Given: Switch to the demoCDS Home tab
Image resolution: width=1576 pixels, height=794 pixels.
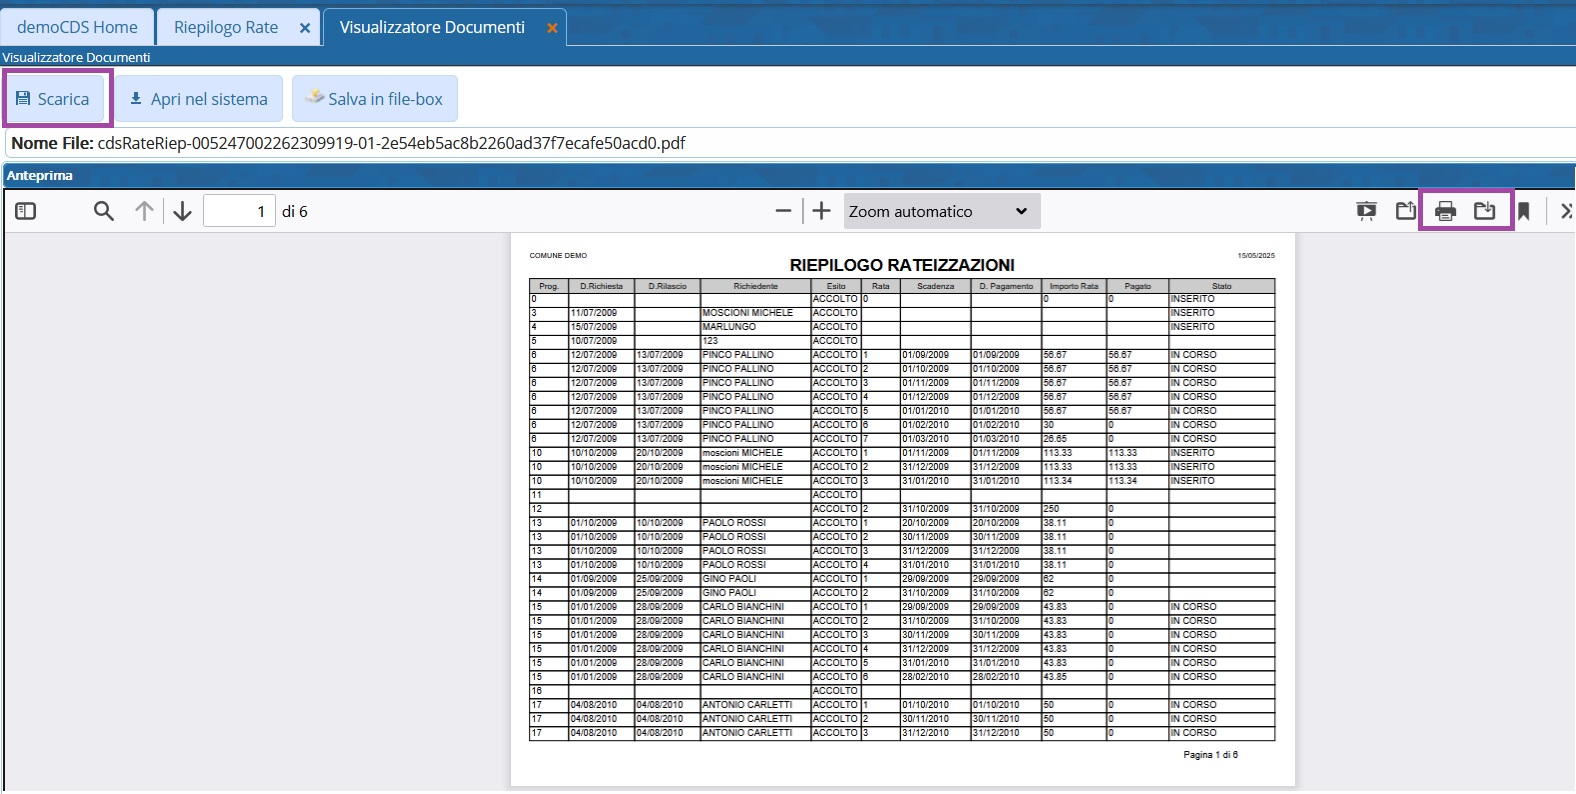Looking at the screenshot, I should pos(77,27).
